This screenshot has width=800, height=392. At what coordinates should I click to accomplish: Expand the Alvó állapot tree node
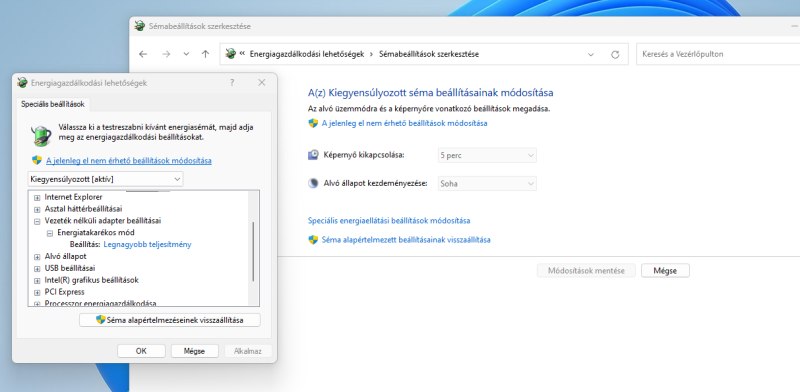coord(37,257)
